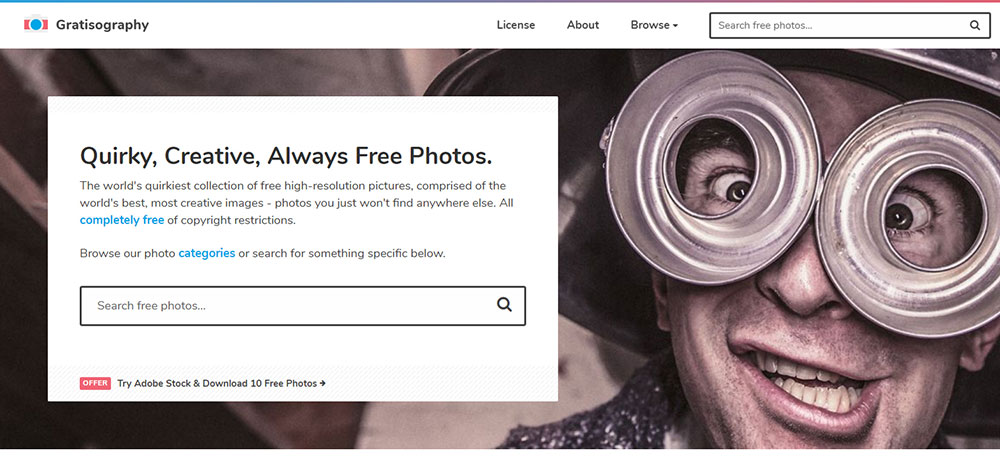Click the red OFFER badge

(95, 383)
